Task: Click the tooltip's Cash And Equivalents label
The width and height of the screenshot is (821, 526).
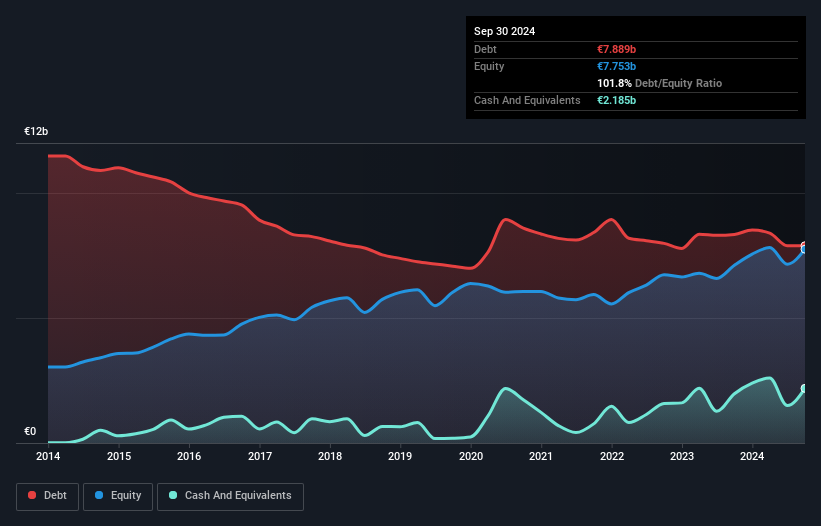Action: point(527,100)
